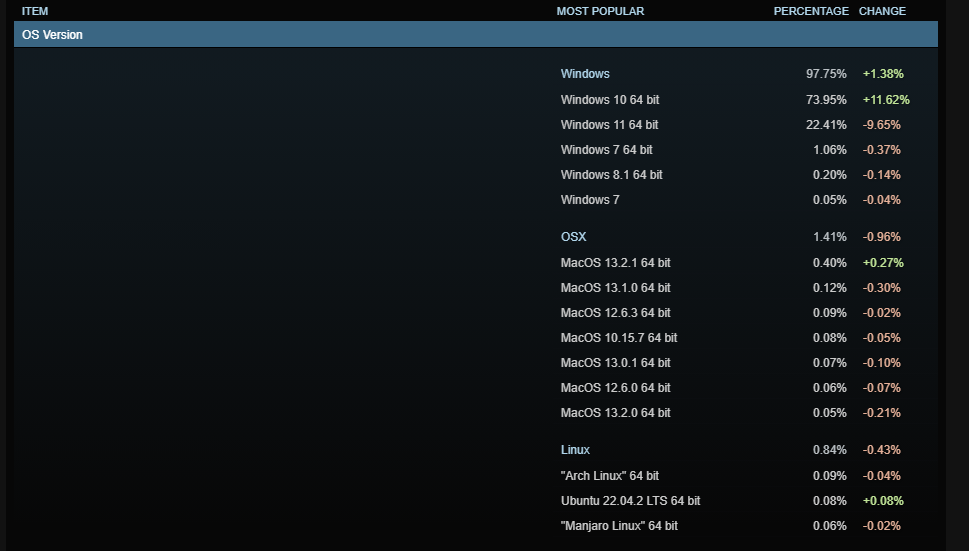The width and height of the screenshot is (969, 551).
Task: Collapse the OS Version section header
Action: point(476,35)
